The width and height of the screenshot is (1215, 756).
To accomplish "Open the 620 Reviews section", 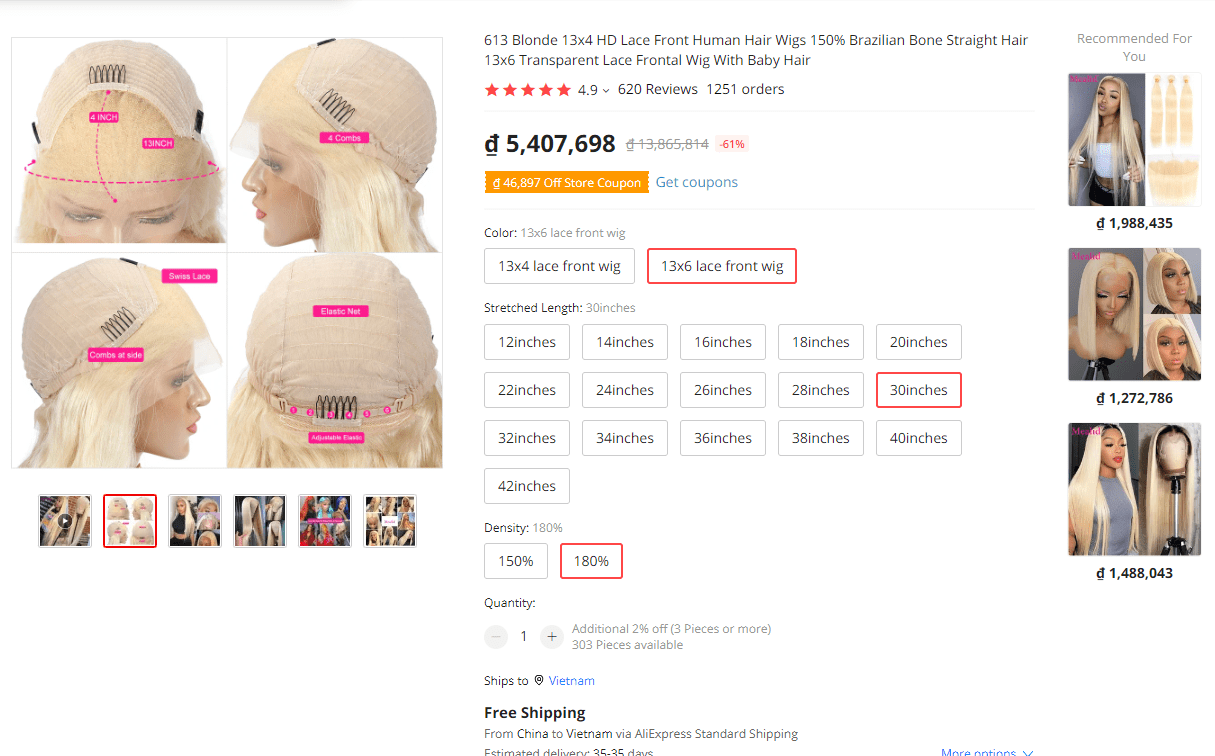I will coord(658,89).
